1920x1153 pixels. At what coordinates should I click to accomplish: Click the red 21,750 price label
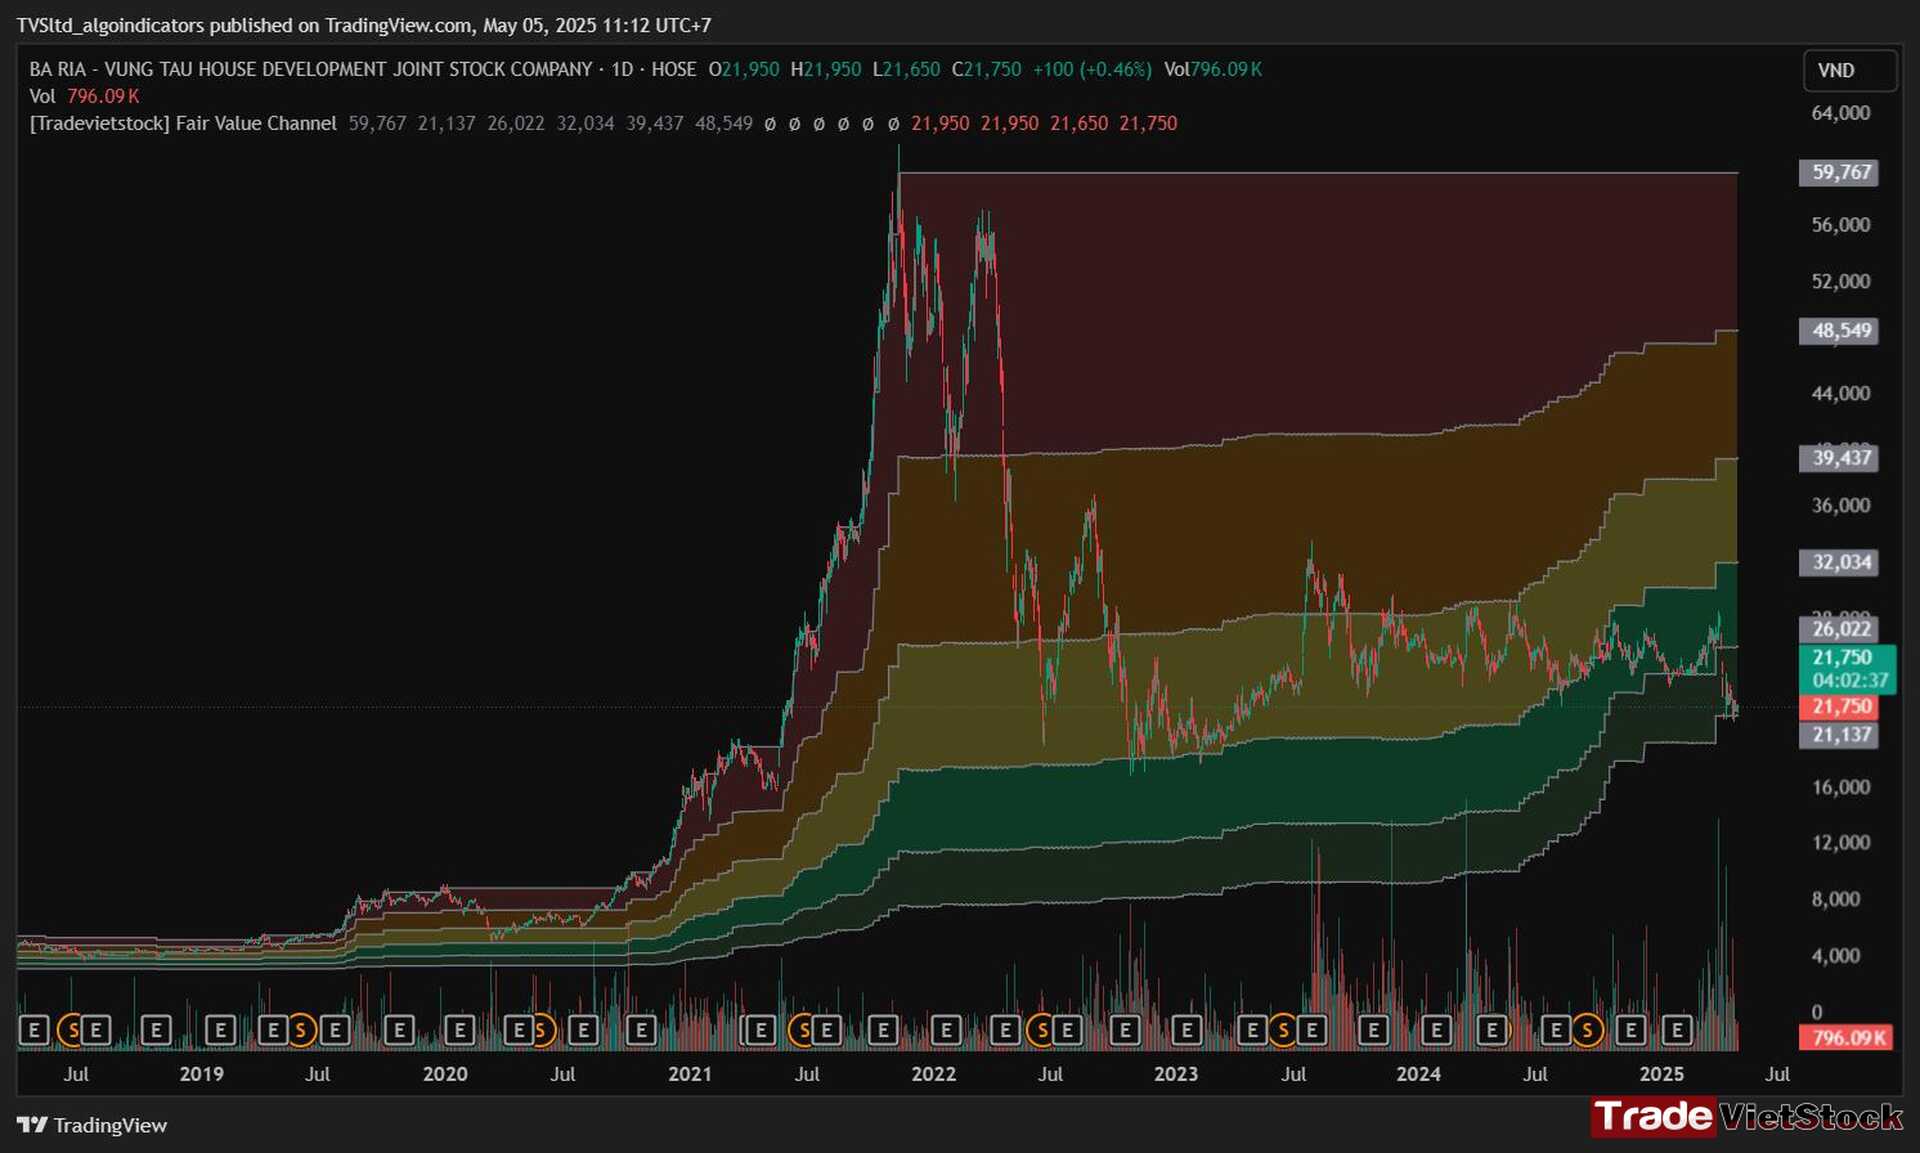pos(1840,707)
